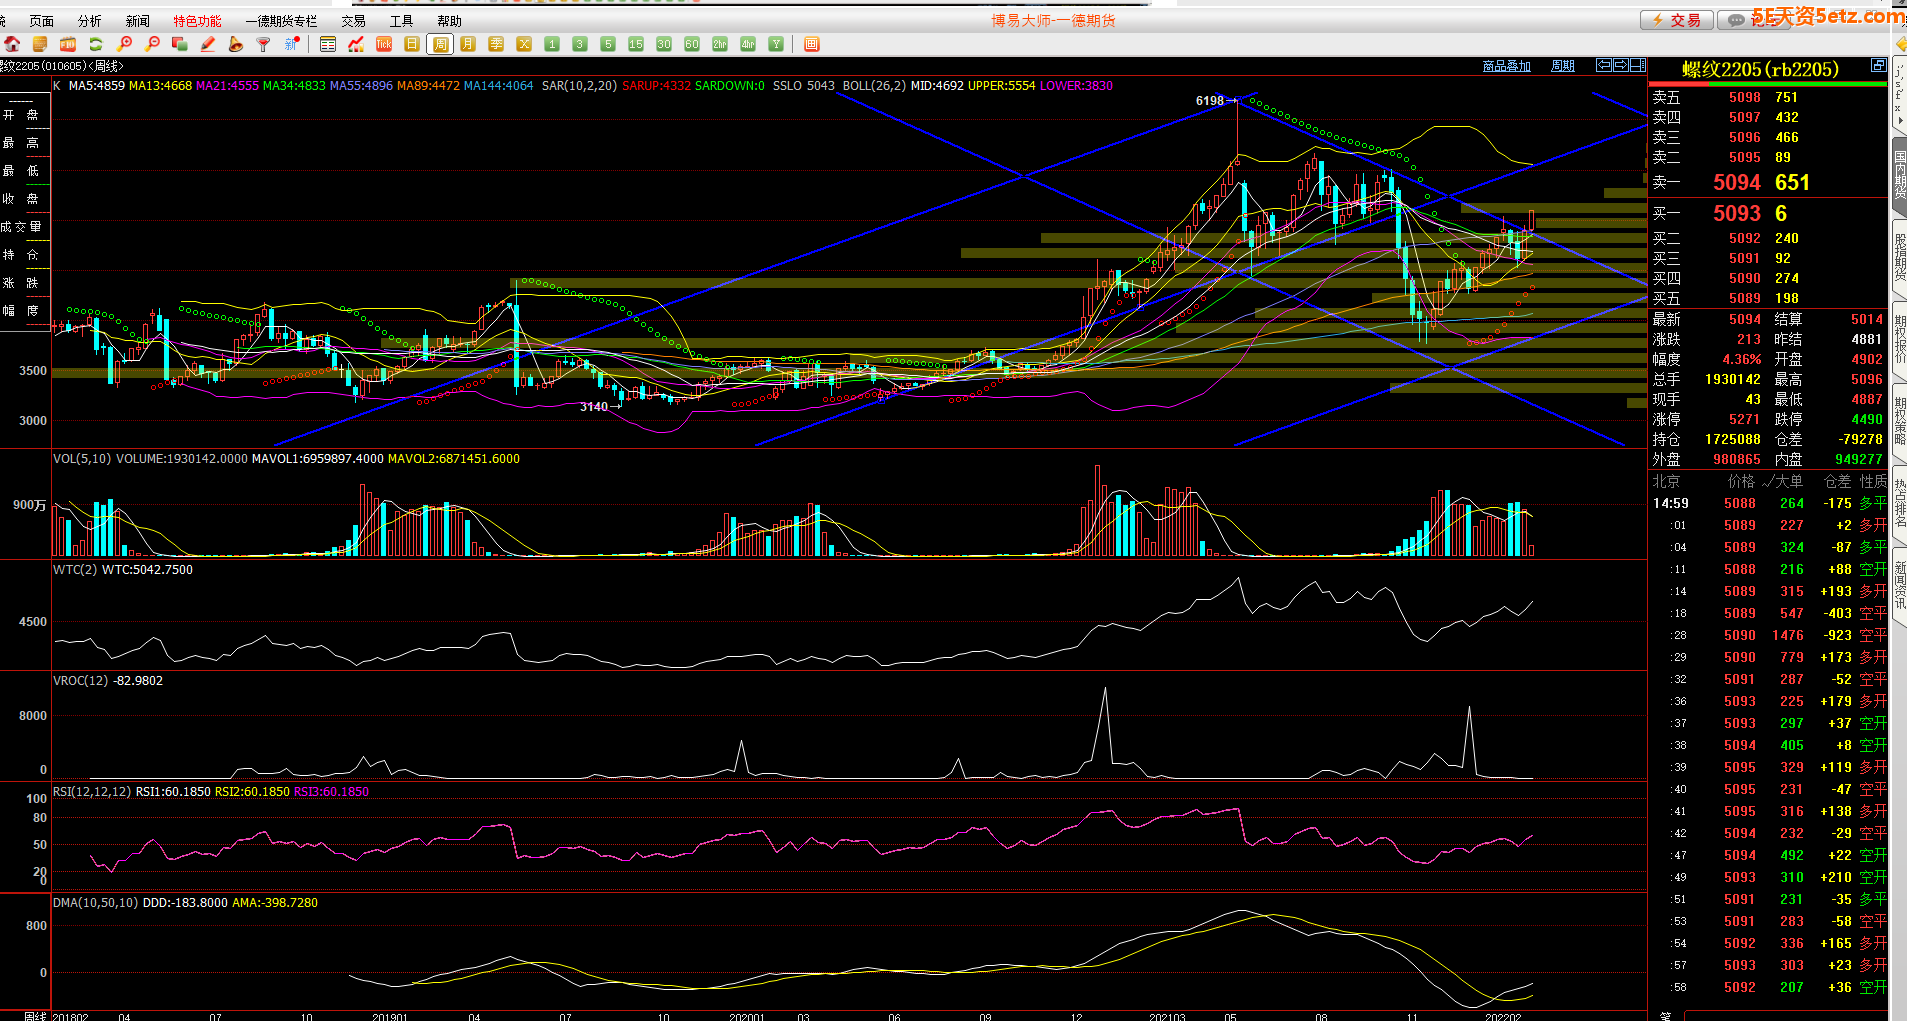Switch to daily period (日) button
1907x1021 pixels.
point(412,44)
